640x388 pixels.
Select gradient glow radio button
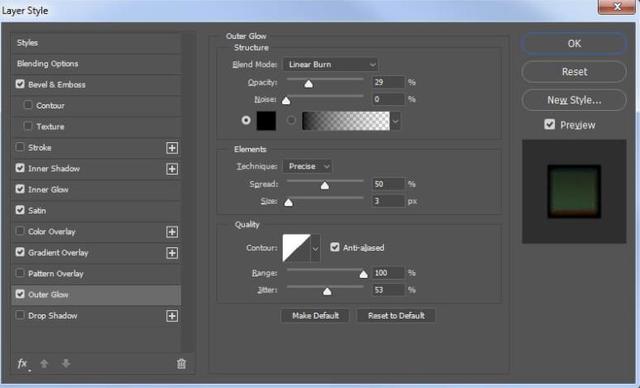pos(291,120)
